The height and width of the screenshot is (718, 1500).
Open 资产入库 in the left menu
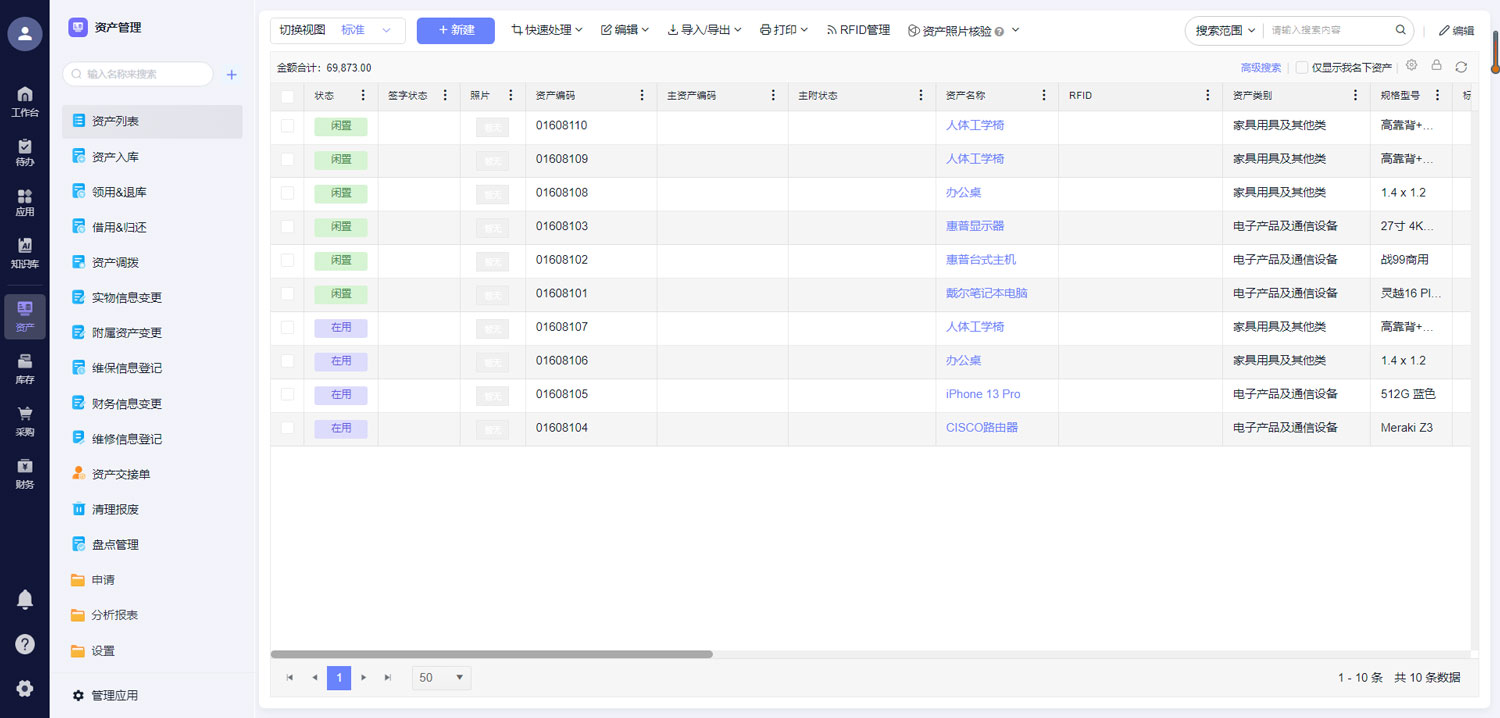115,157
